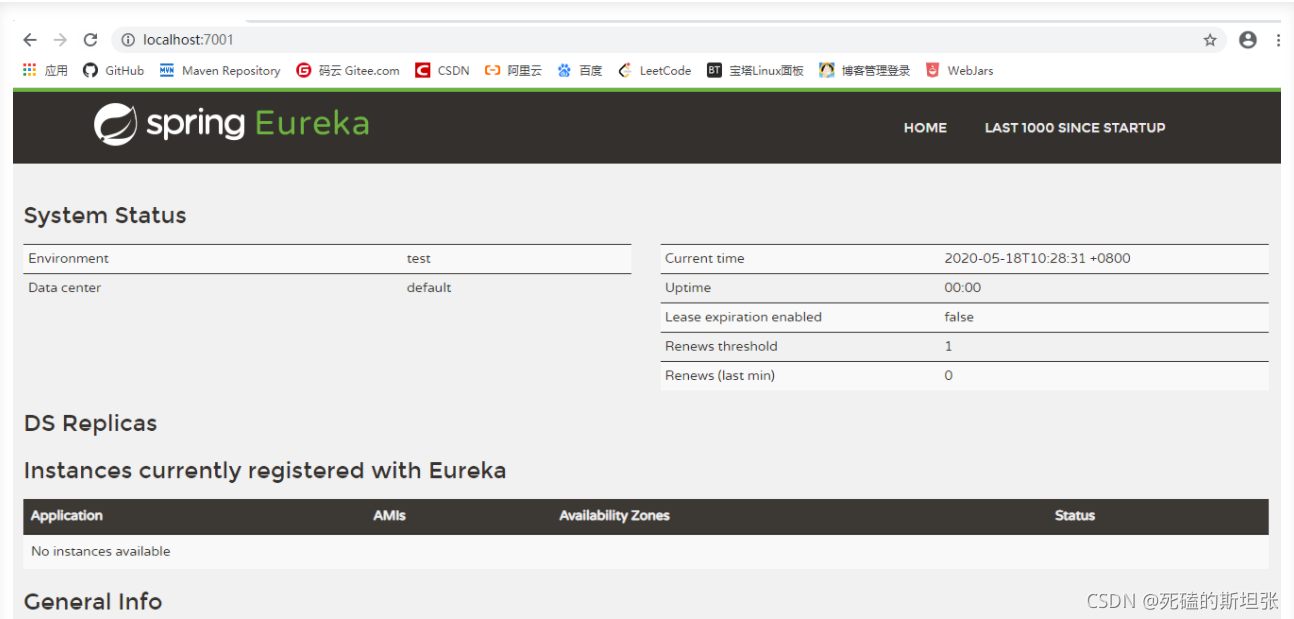
Task: Click the Availability Zones column header
Action: click(x=614, y=516)
